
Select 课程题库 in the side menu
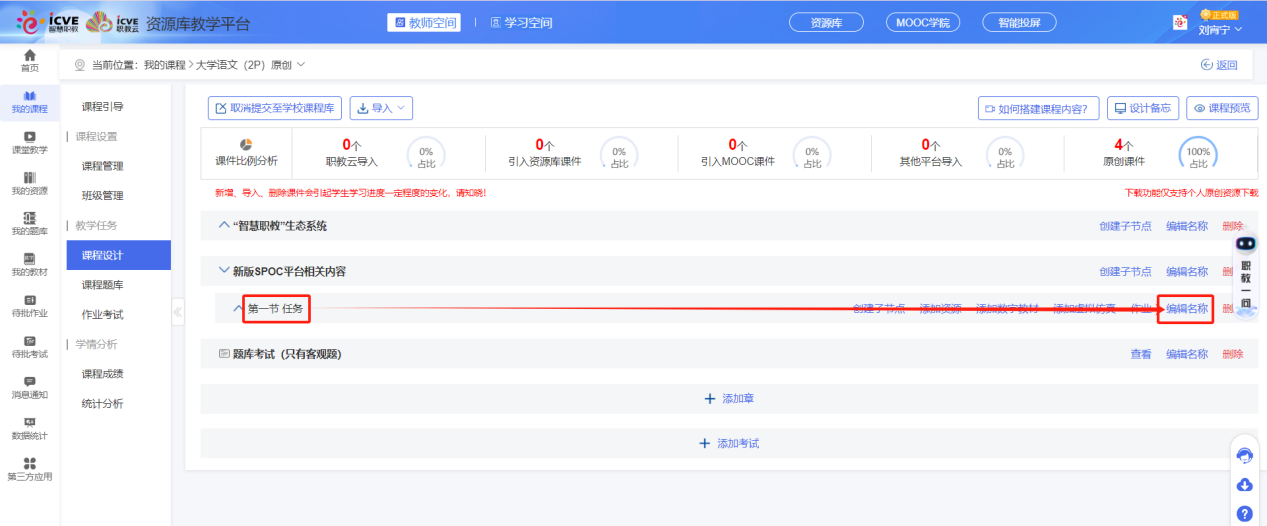103,285
